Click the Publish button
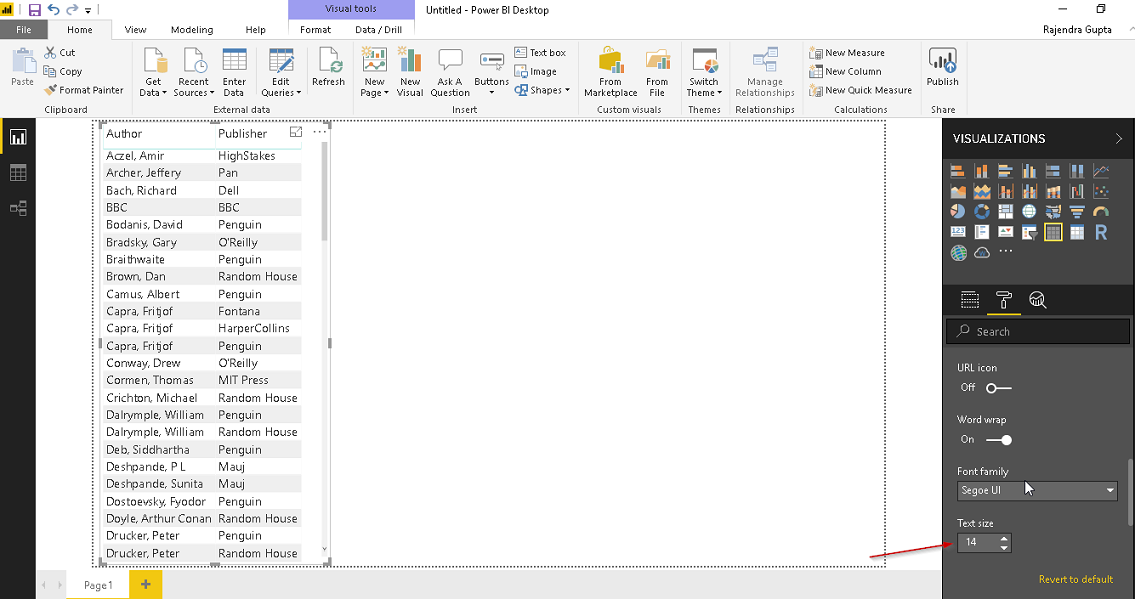This screenshot has height=599, width=1135. [x=942, y=69]
